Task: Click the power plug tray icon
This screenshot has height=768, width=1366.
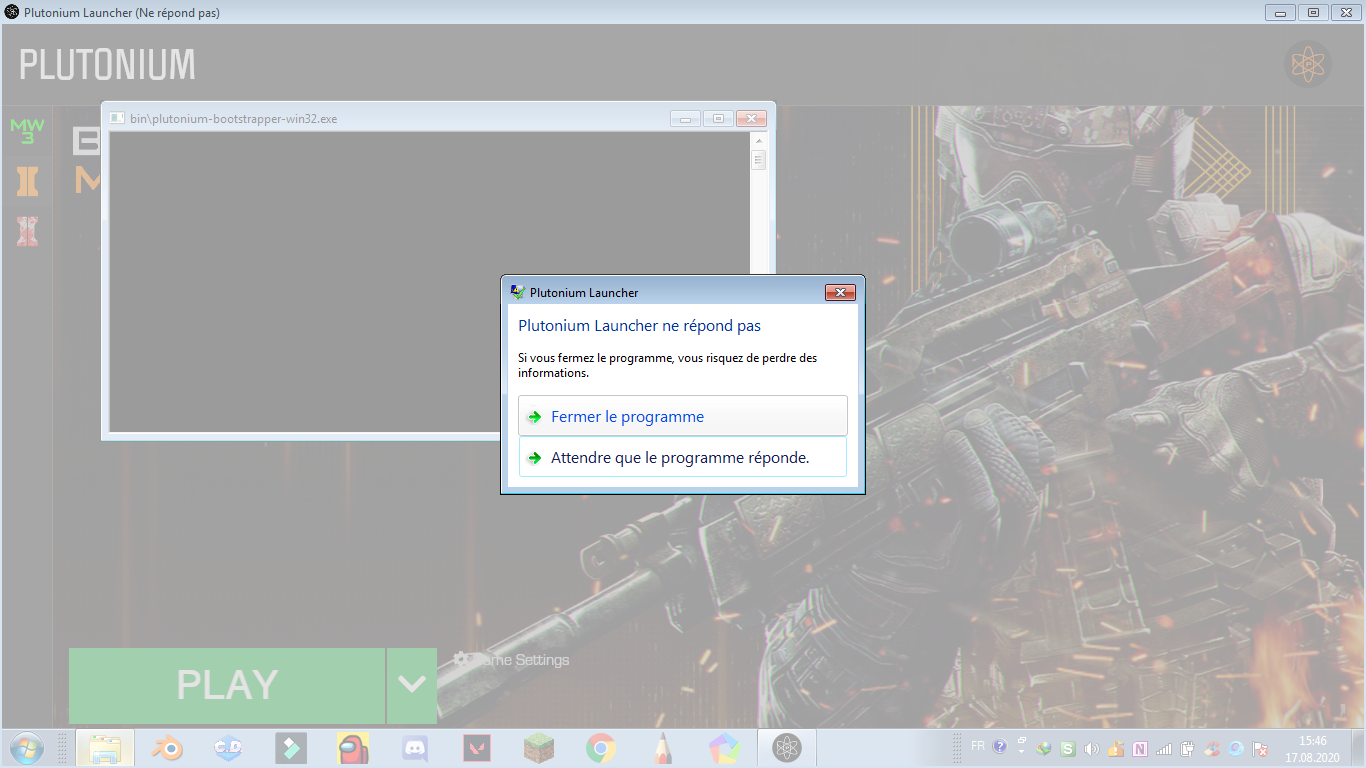Action: (x=1187, y=748)
